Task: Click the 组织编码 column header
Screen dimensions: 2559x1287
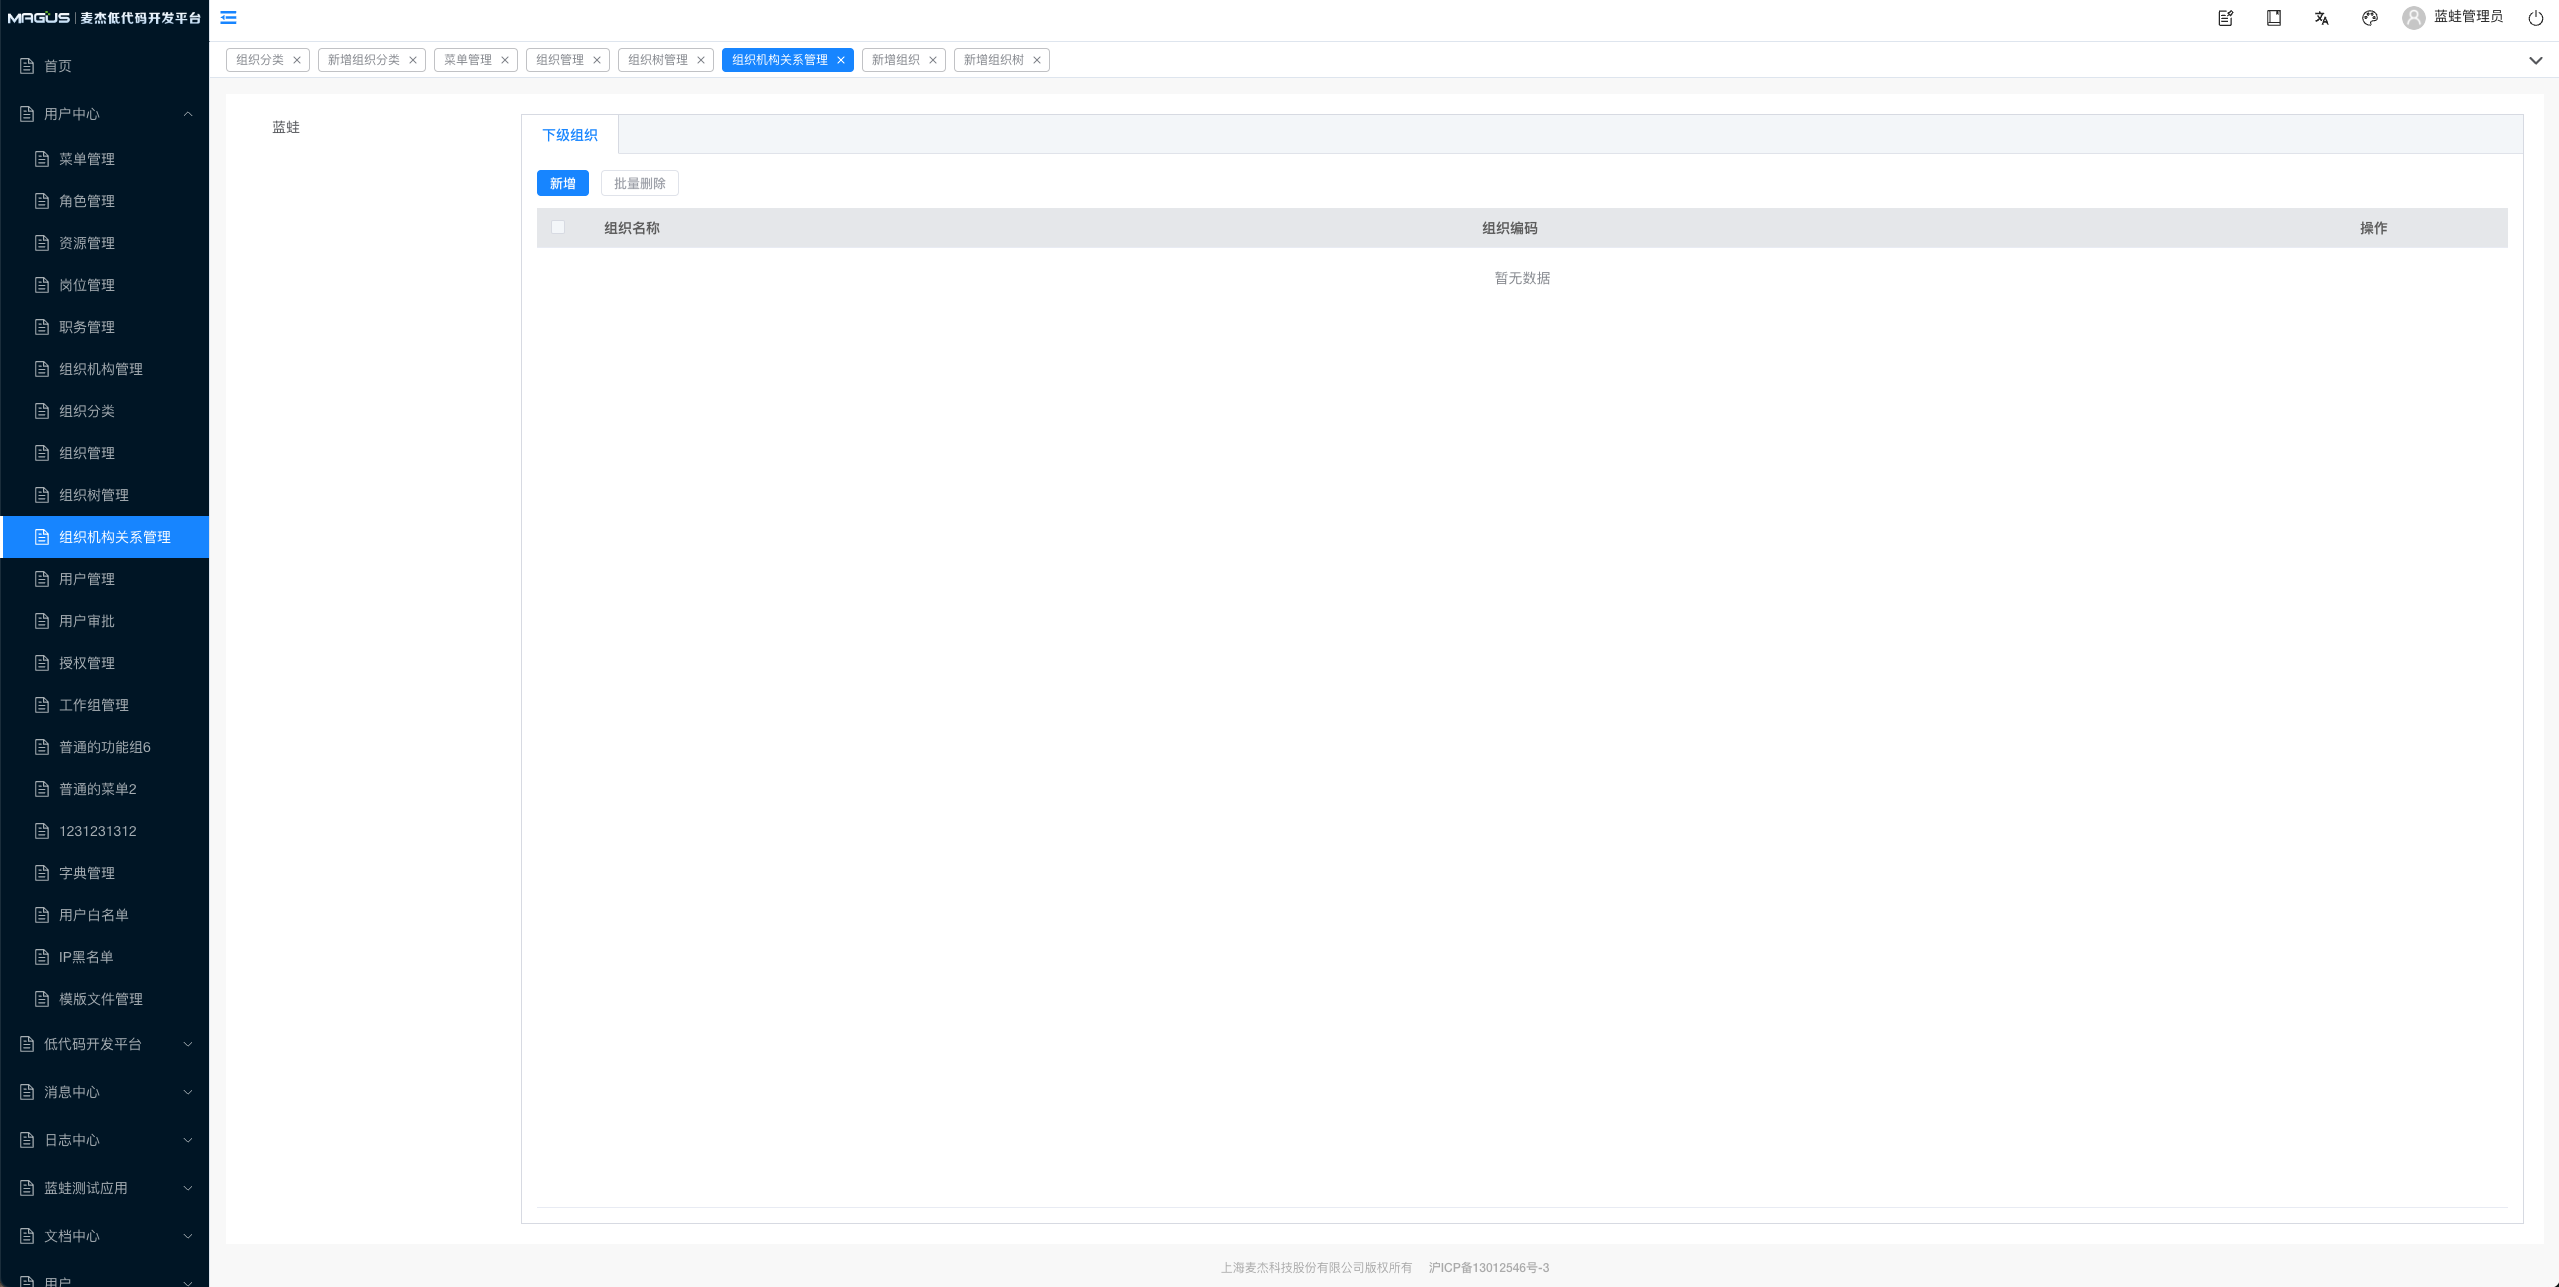Action: (x=1510, y=228)
